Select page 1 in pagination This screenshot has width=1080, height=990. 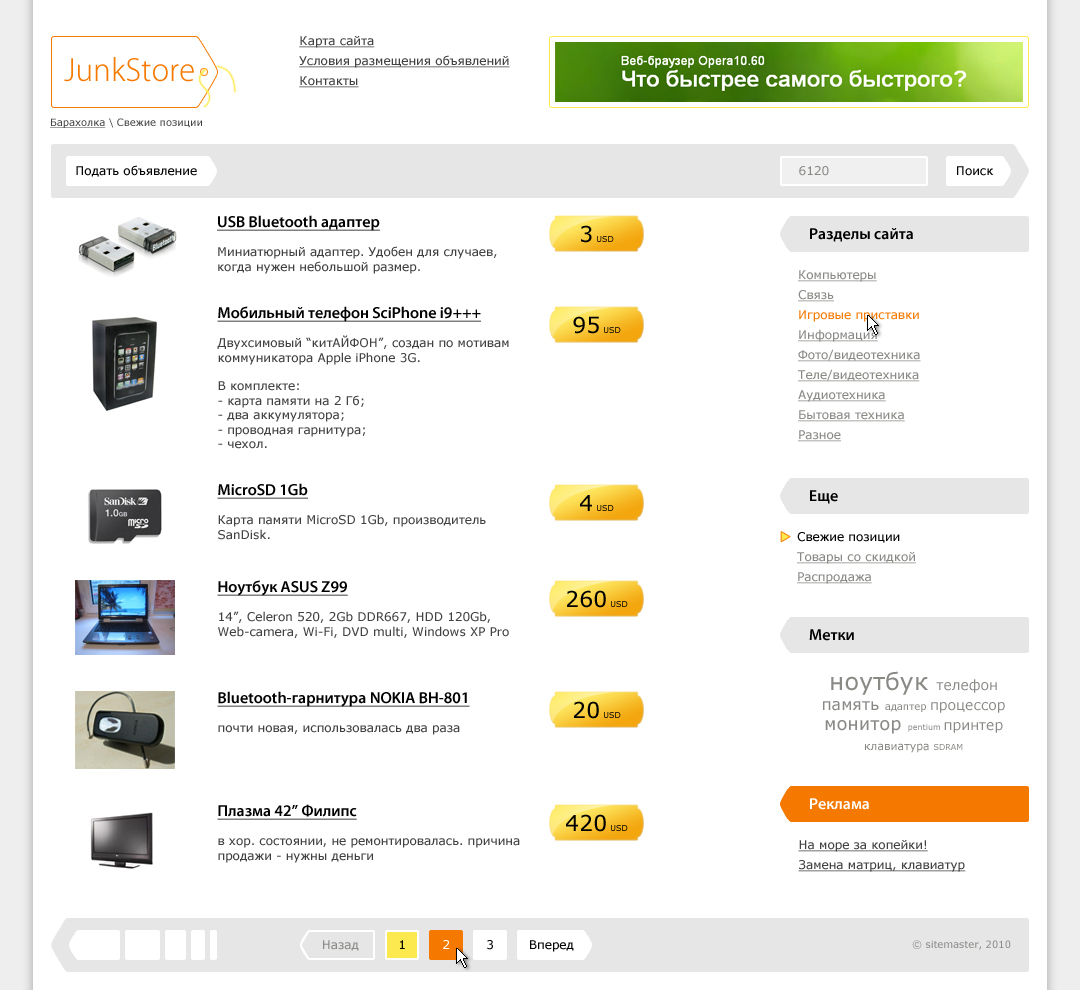pos(402,945)
